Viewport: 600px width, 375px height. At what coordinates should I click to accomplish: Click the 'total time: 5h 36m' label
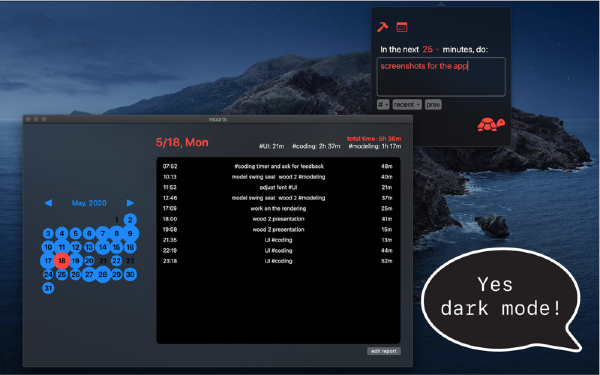tap(374, 139)
